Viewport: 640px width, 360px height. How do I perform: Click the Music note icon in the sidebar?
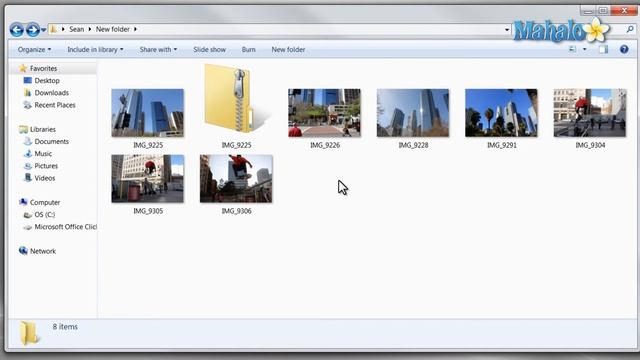27,154
